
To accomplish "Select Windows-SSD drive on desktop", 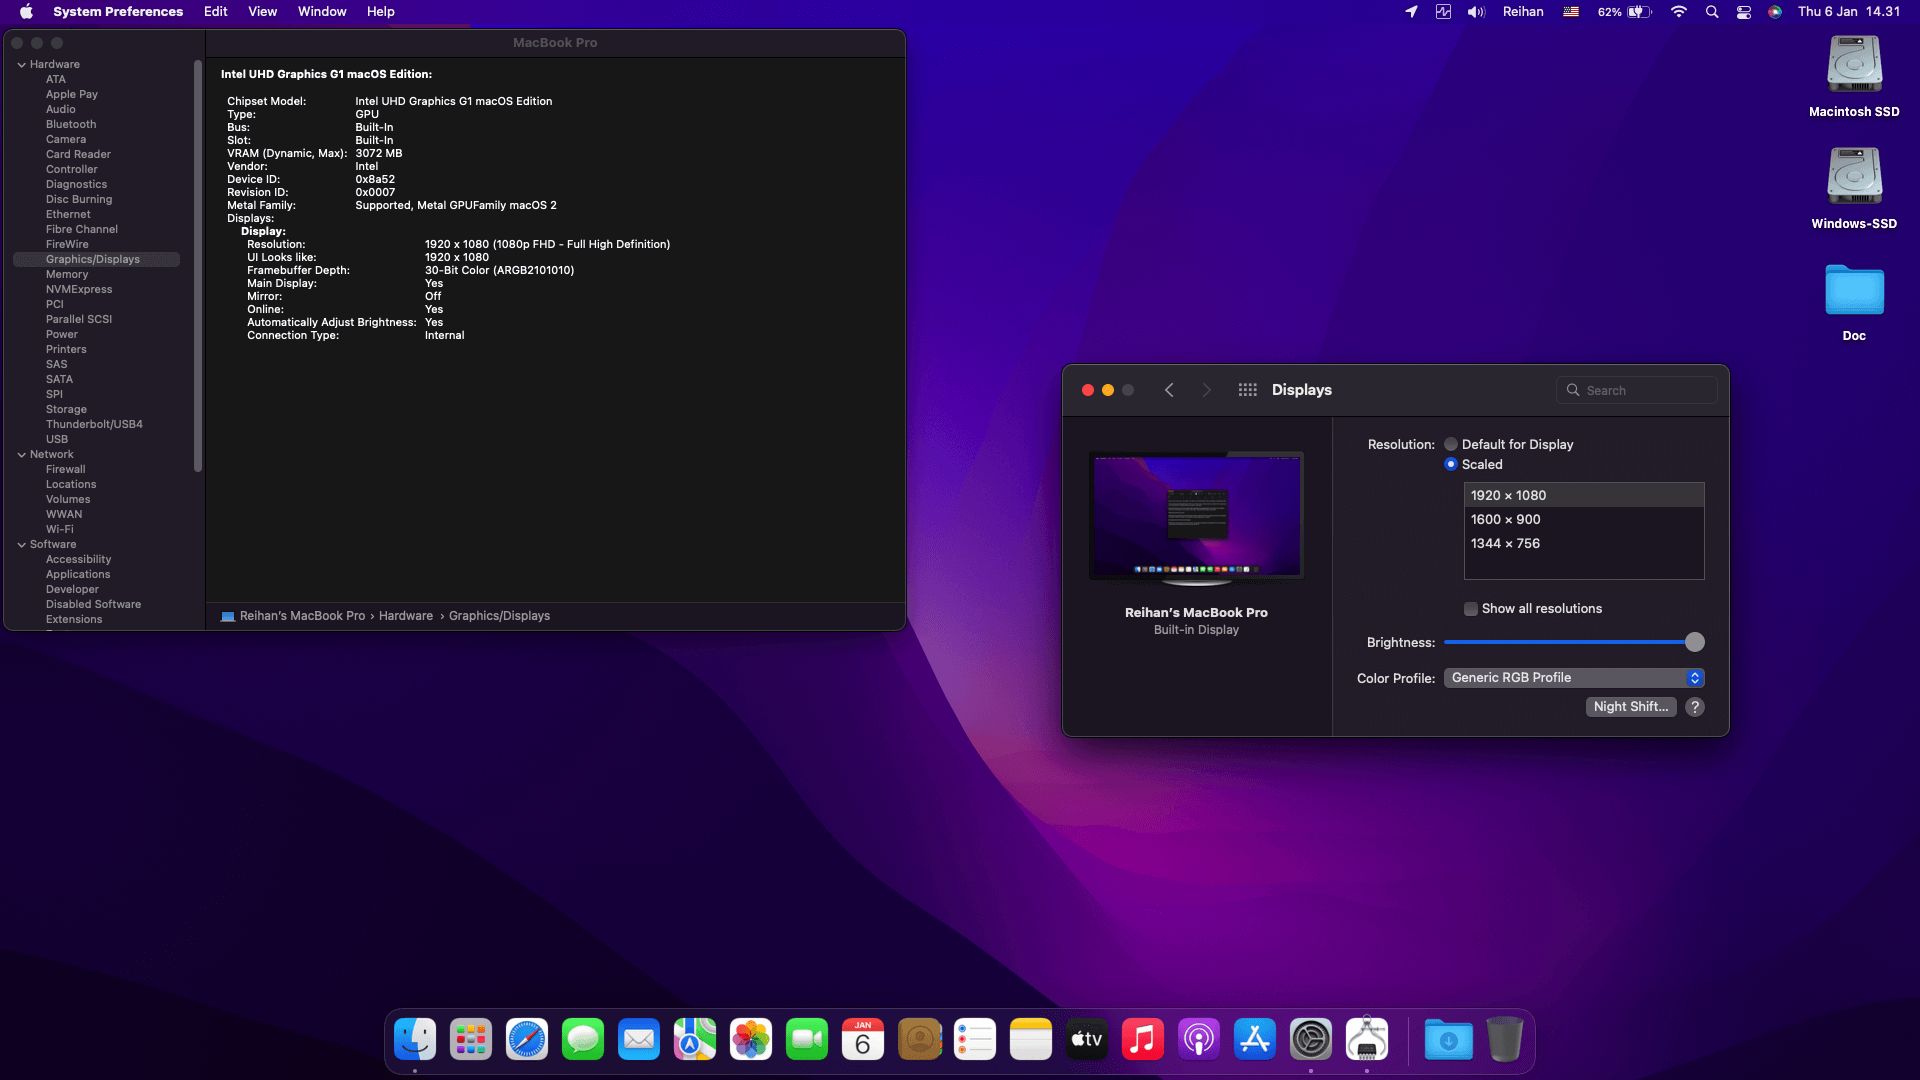I will [1854, 188].
